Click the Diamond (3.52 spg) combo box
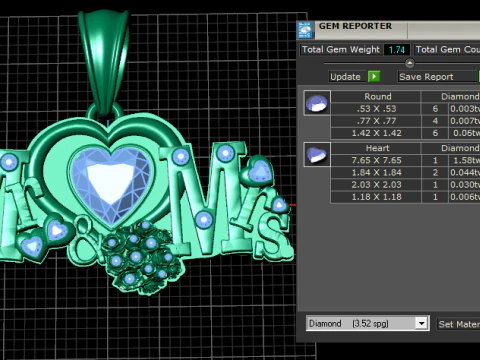 point(367,323)
